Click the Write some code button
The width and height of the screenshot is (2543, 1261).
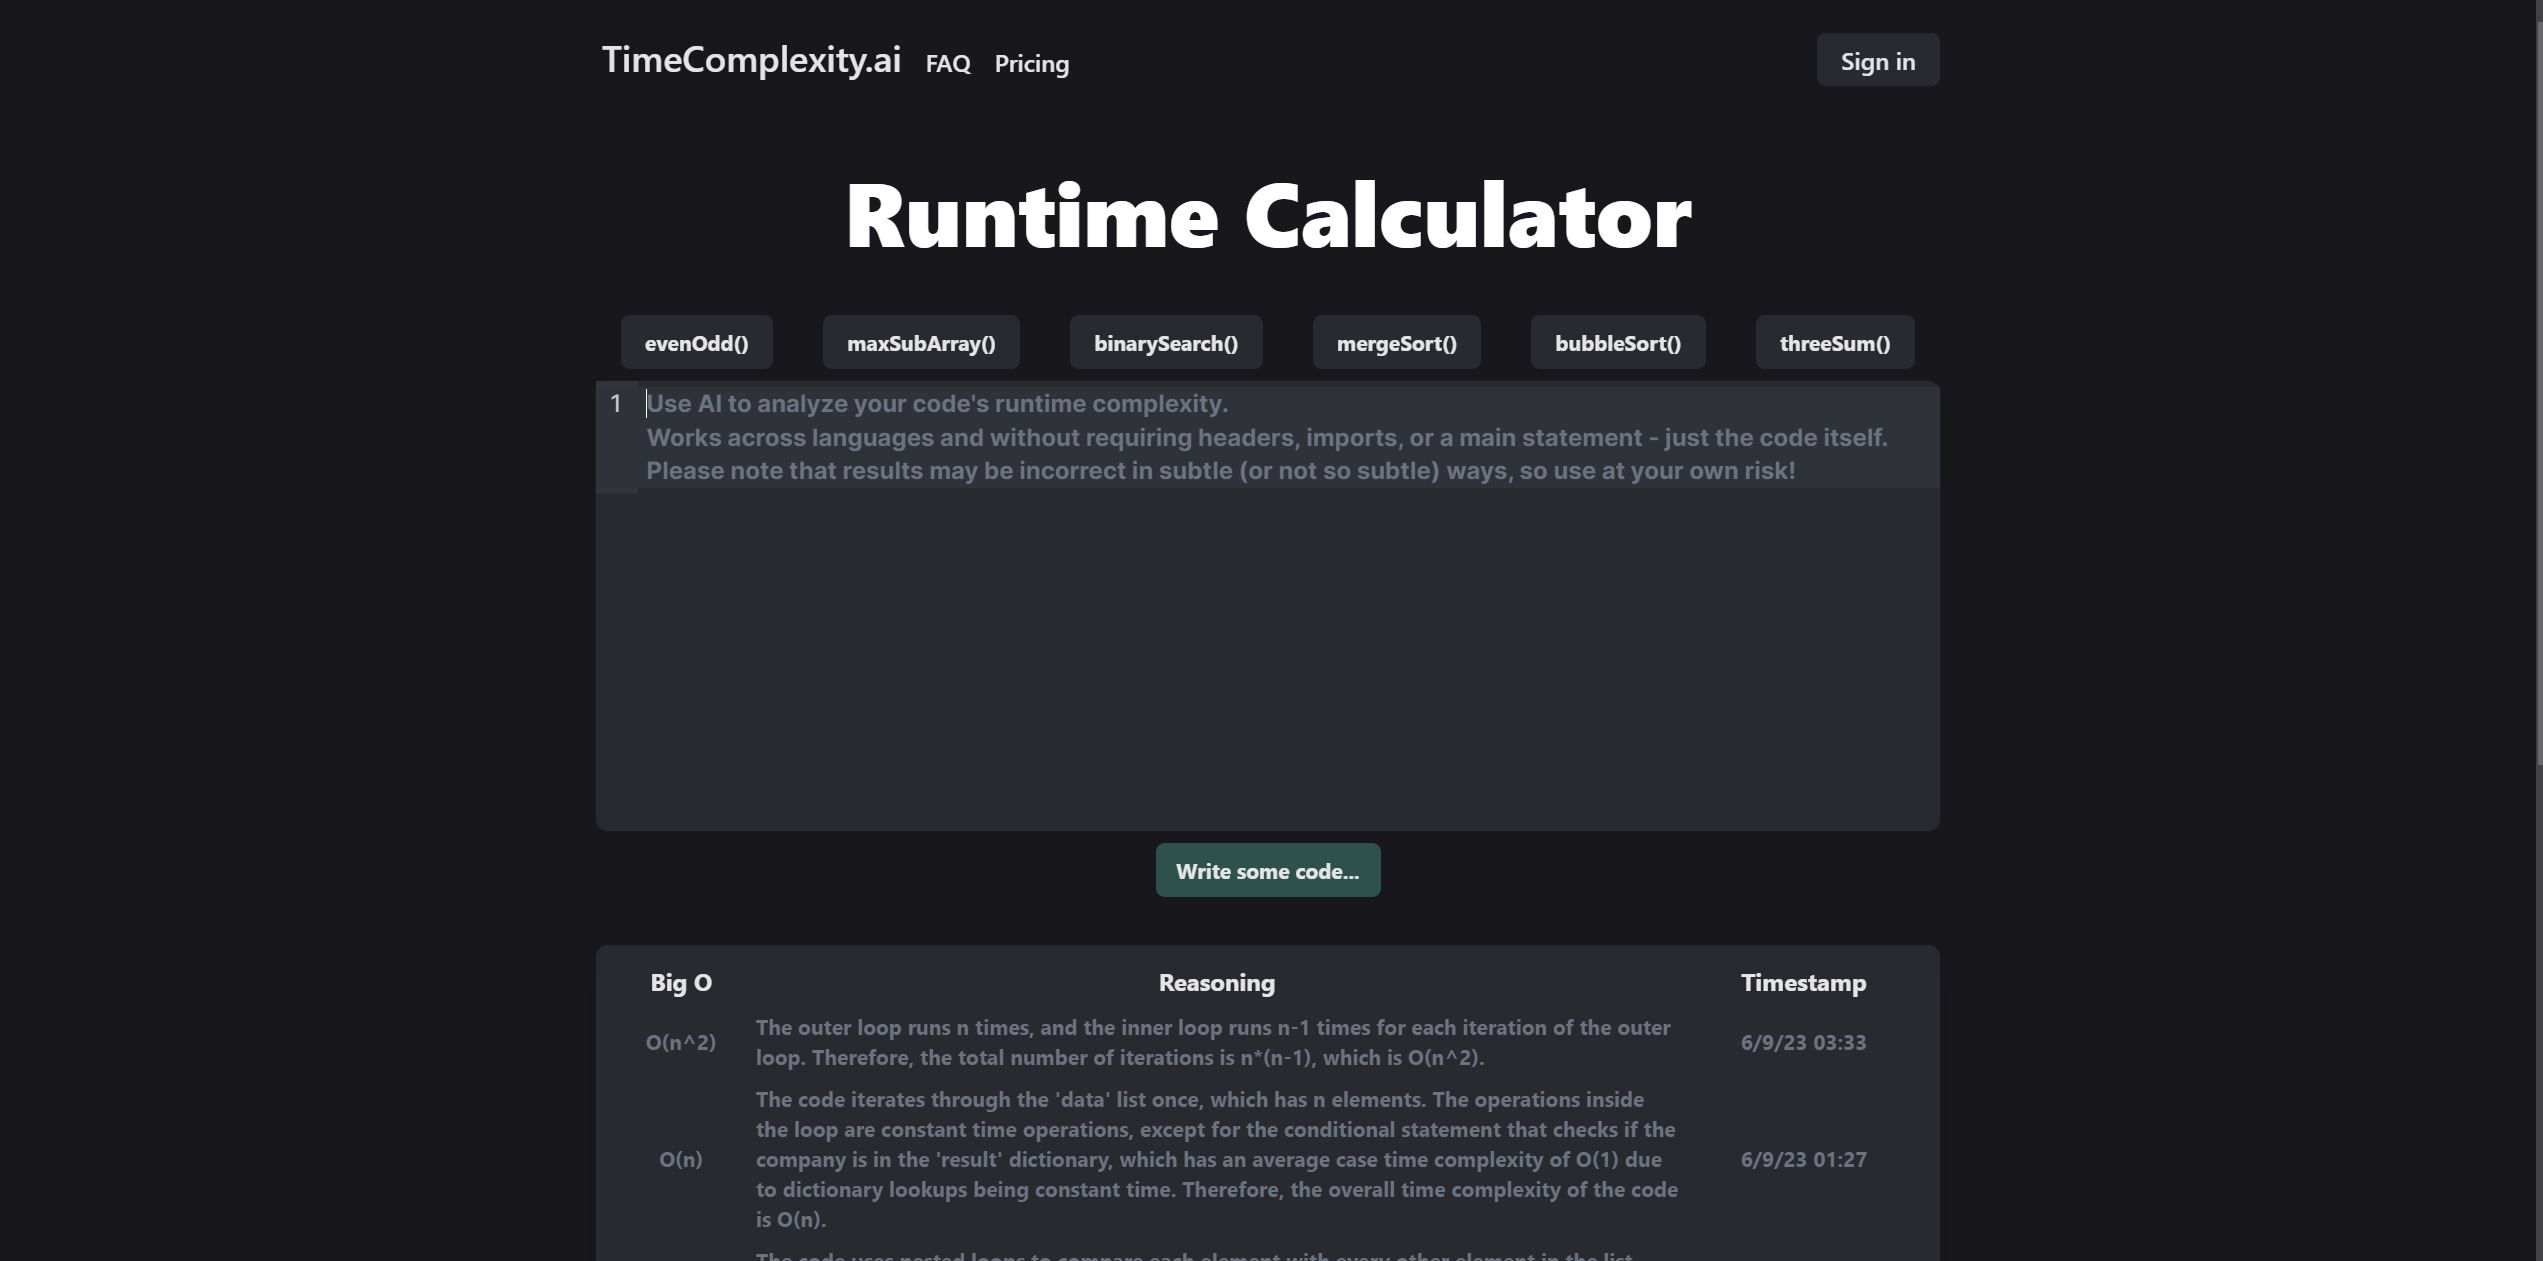pos(1267,870)
